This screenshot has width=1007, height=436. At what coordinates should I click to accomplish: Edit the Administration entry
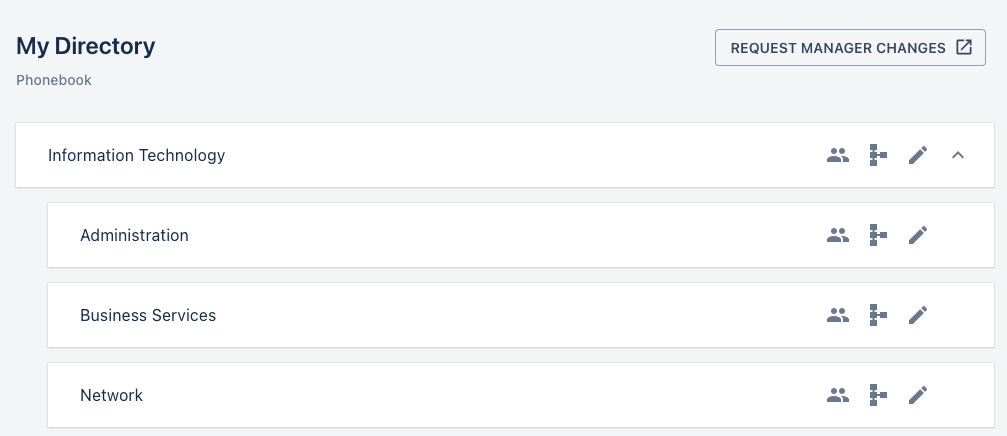coord(918,235)
